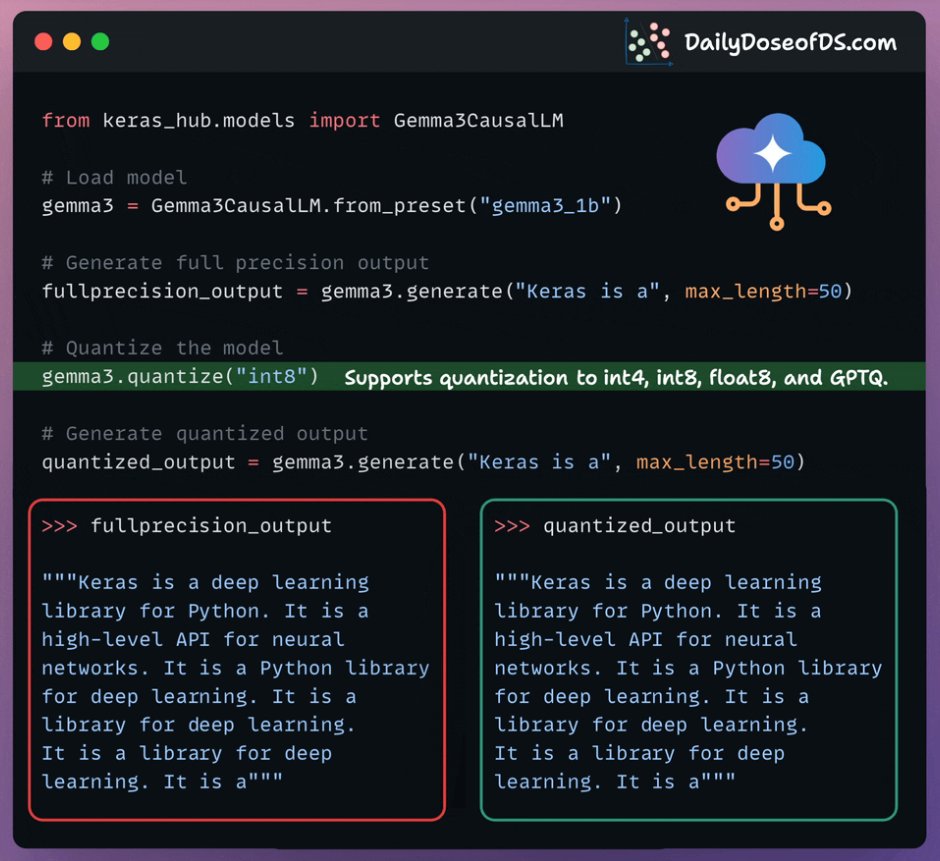The width and height of the screenshot is (940, 861).
Task: Click the '# Generate full precision output' comment
Action: pyautogui.click(x=236, y=263)
